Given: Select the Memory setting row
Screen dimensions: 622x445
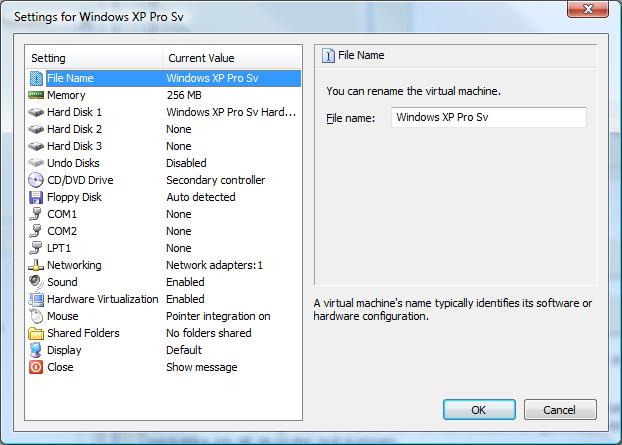Looking at the screenshot, I should 163,95.
